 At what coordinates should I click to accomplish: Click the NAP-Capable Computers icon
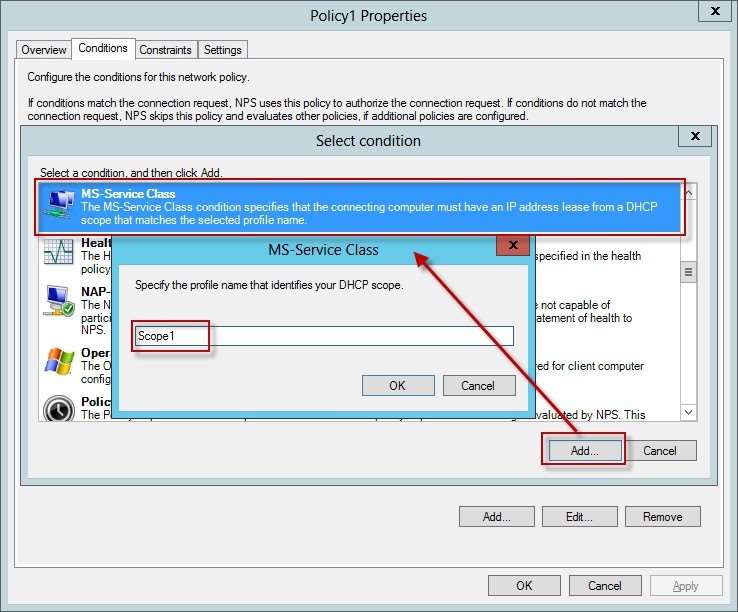58,301
